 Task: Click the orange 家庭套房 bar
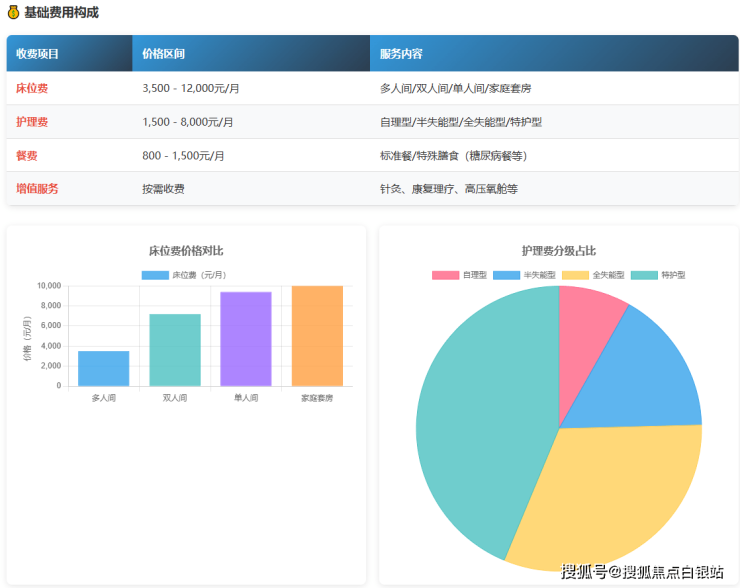pyautogui.click(x=317, y=336)
